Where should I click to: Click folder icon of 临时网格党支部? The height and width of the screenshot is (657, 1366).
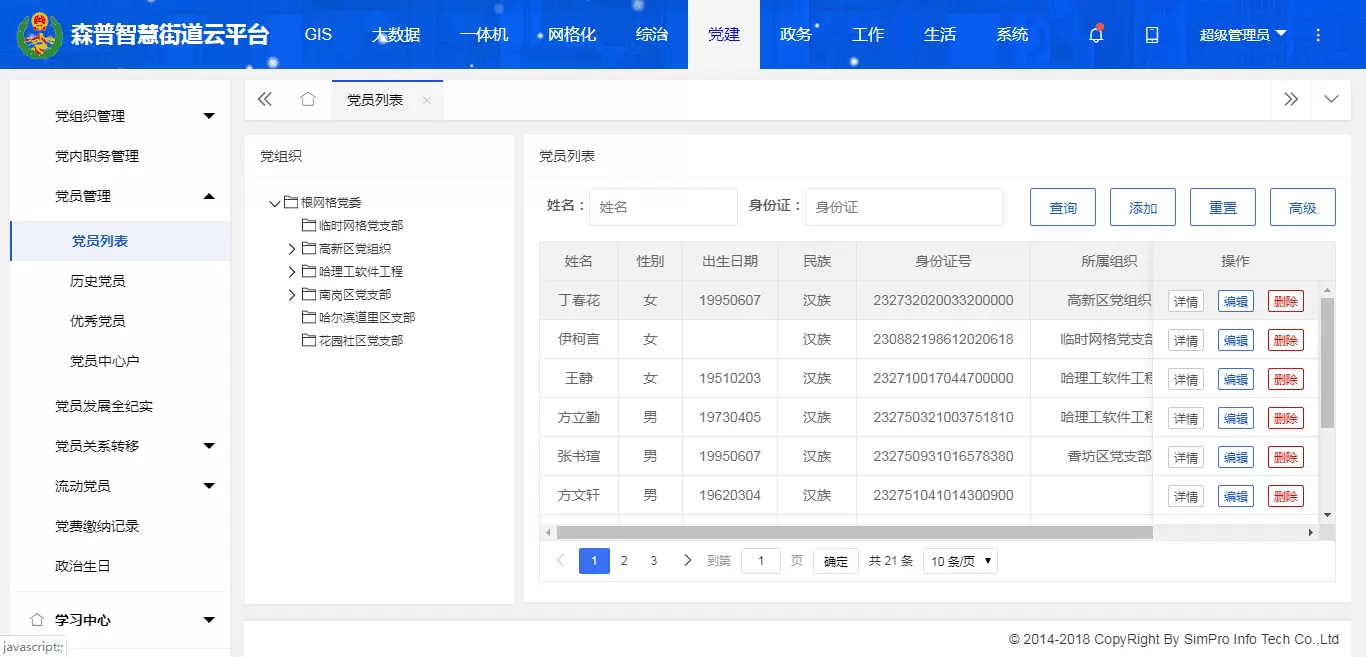point(309,225)
